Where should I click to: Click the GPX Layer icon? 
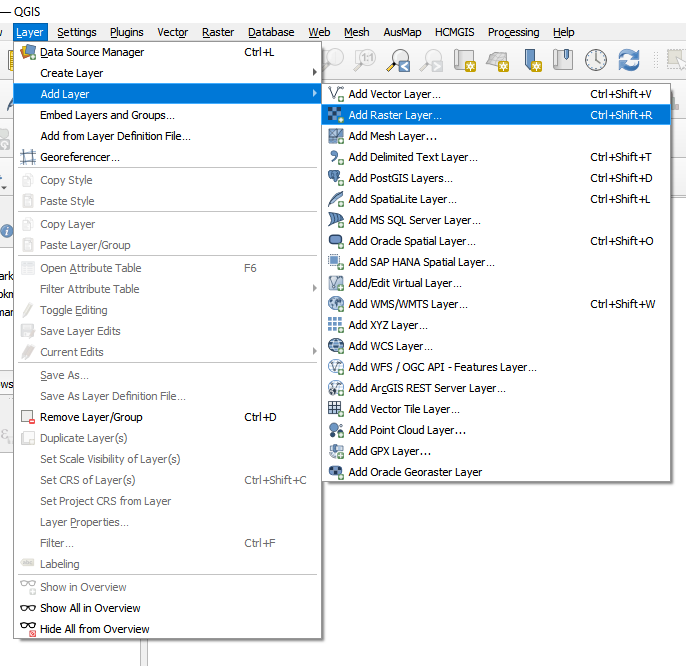tap(336, 451)
